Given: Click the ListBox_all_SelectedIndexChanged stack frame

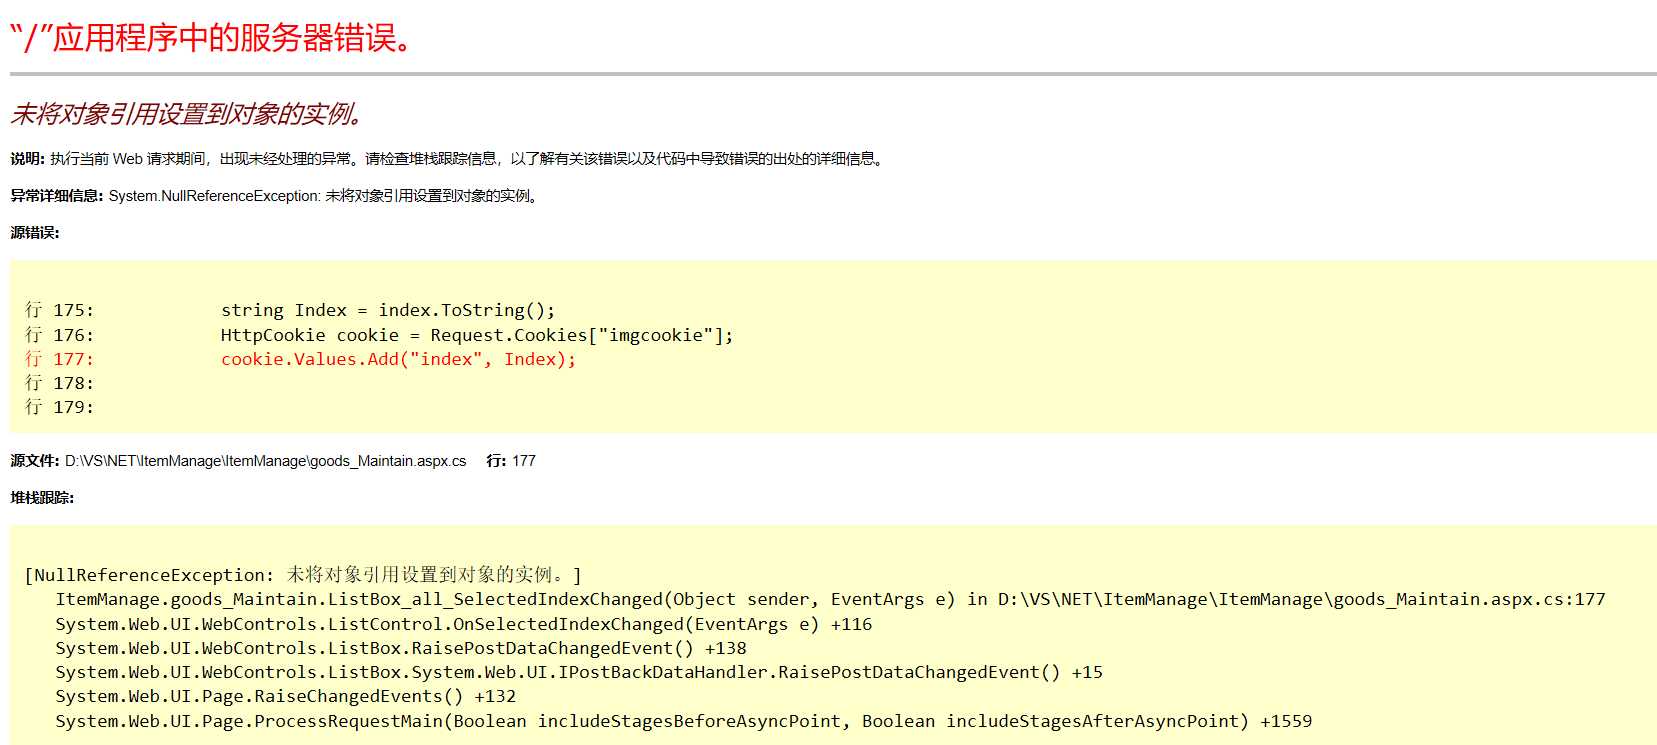Looking at the screenshot, I should (830, 599).
